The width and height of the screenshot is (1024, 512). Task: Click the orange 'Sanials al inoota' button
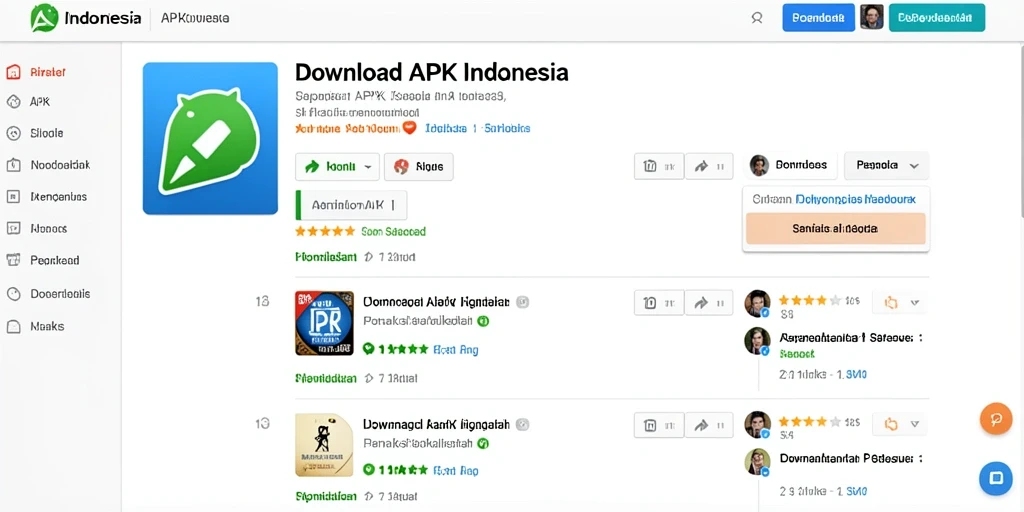pyautogui.click(x=835, y=229)
